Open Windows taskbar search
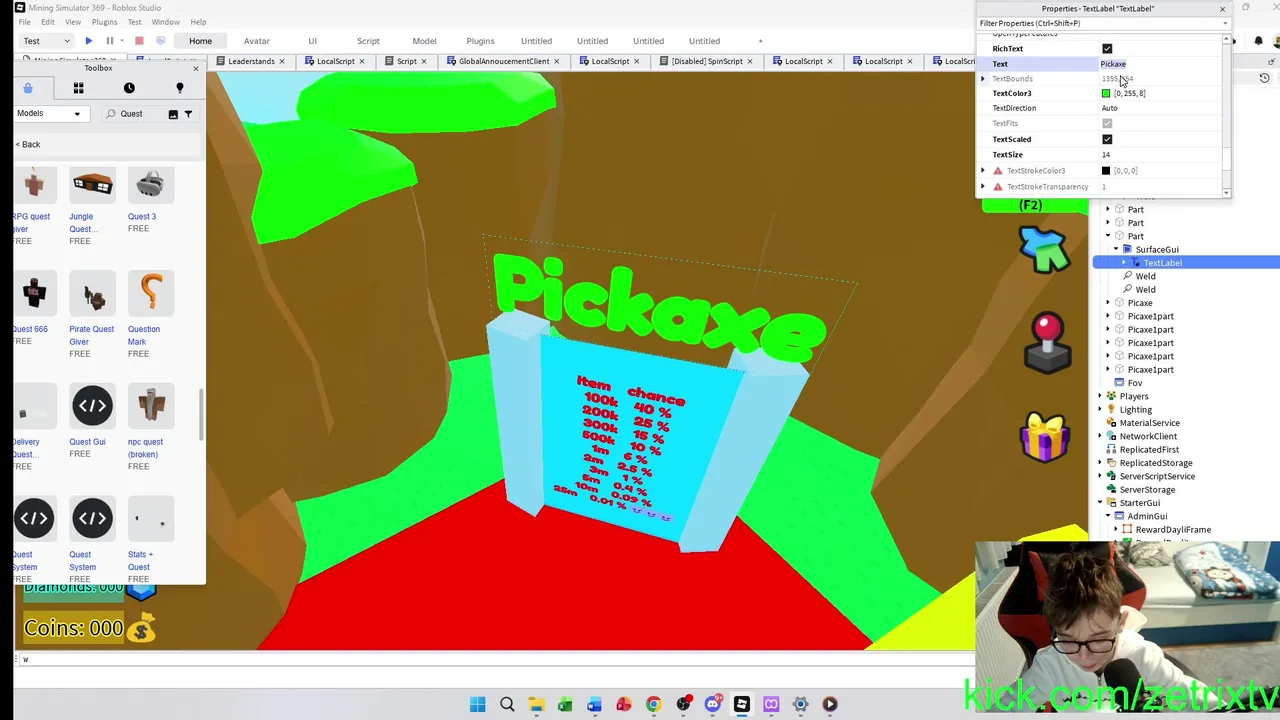The image size is (1280, 720). click(x=507, y=704)
